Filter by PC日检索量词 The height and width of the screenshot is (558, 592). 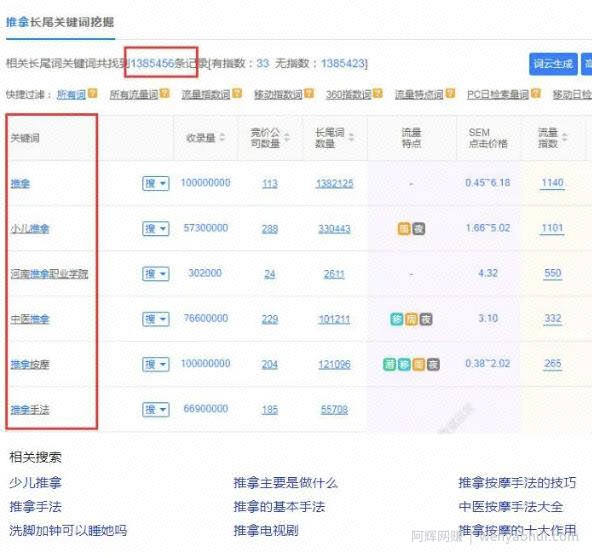click(x=498, y=94)
